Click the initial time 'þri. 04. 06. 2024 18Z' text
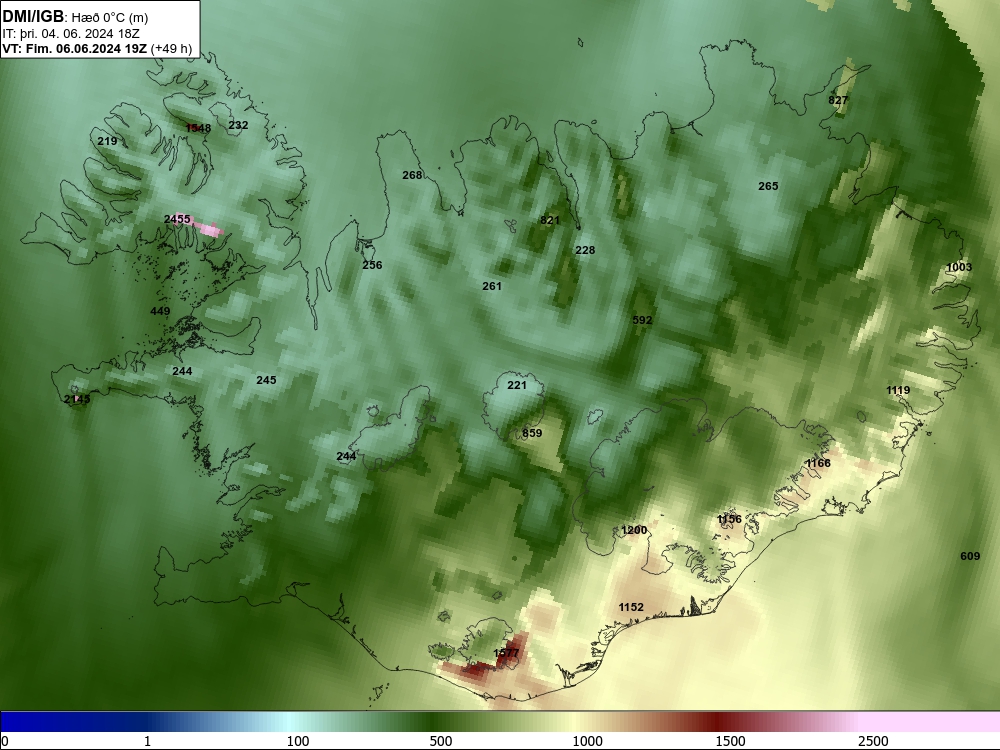The width and height of the screenshot is (1000, 750). pyautogui.click(x=80, y=34)
